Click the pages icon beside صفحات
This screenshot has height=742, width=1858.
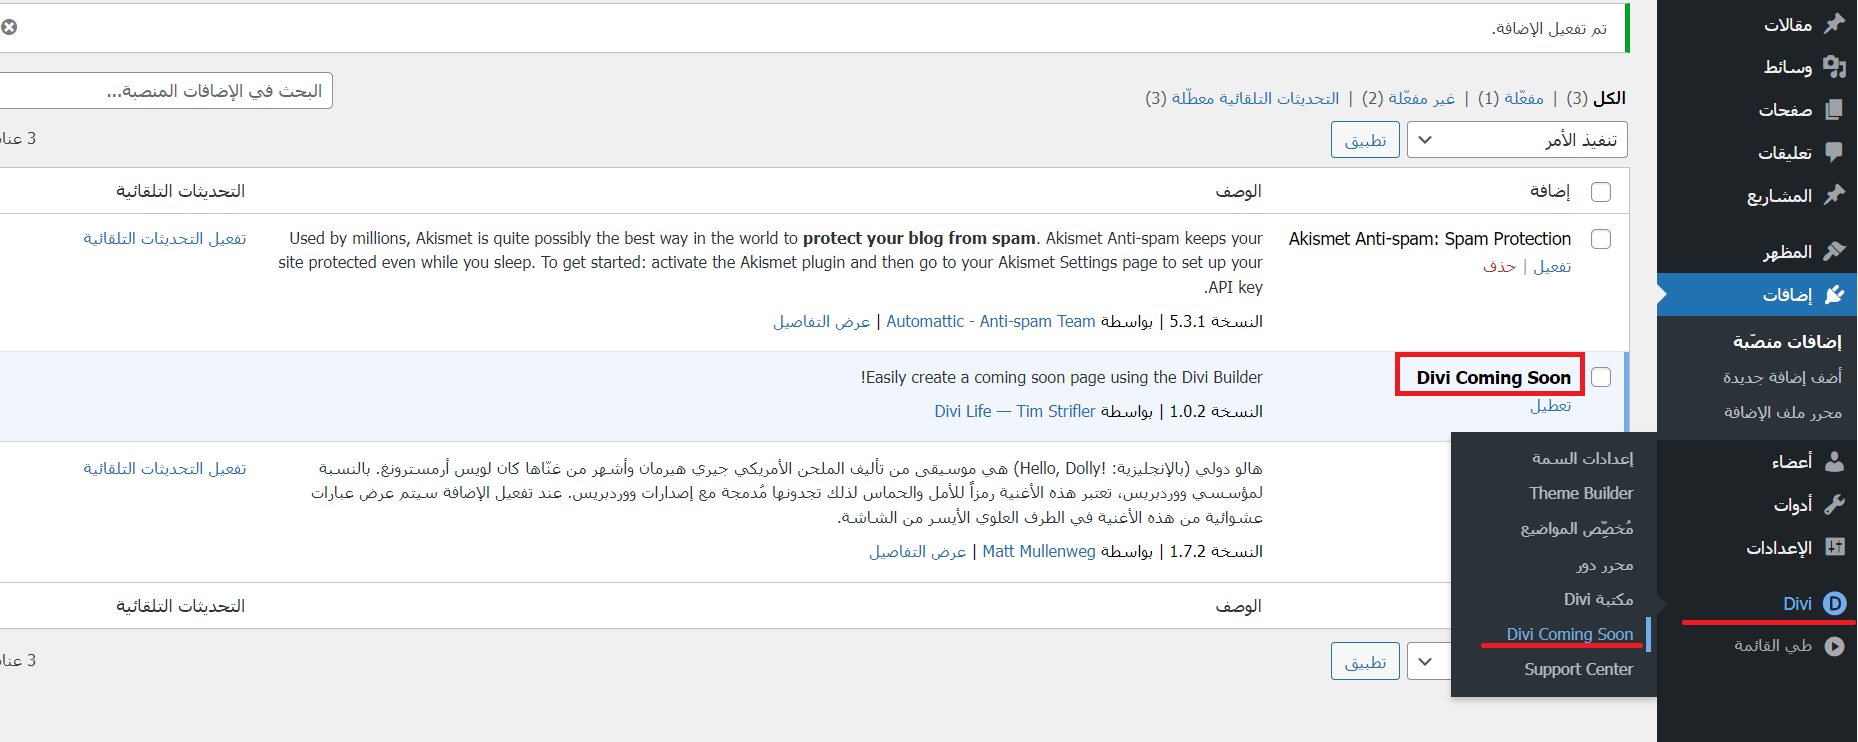coord(1834,109)
